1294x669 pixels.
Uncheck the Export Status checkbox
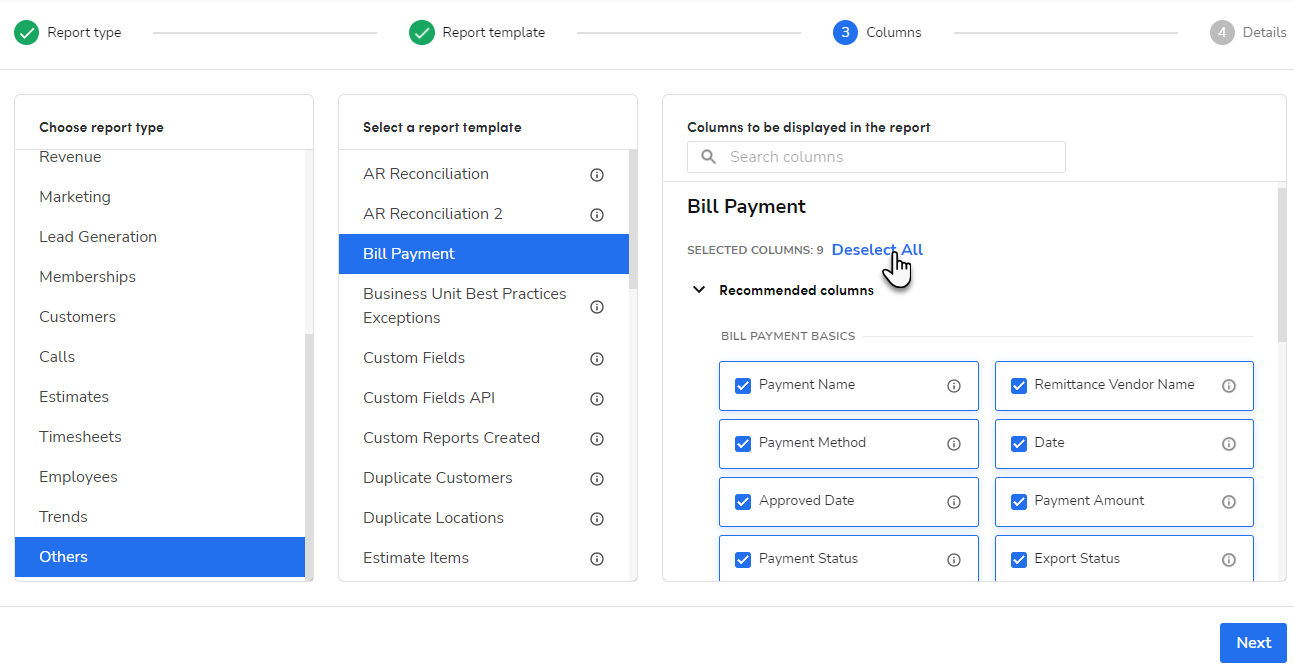1019,560
